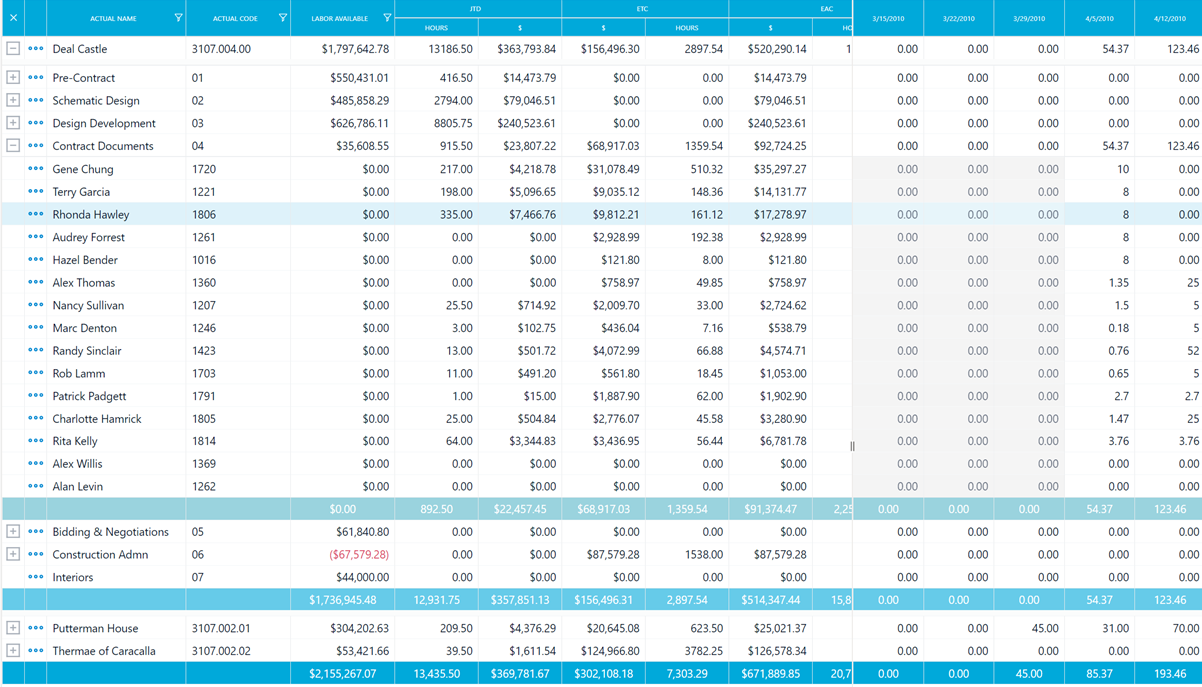
Task: Select the 4/5/2010 column header
Action: point(1099,18)
